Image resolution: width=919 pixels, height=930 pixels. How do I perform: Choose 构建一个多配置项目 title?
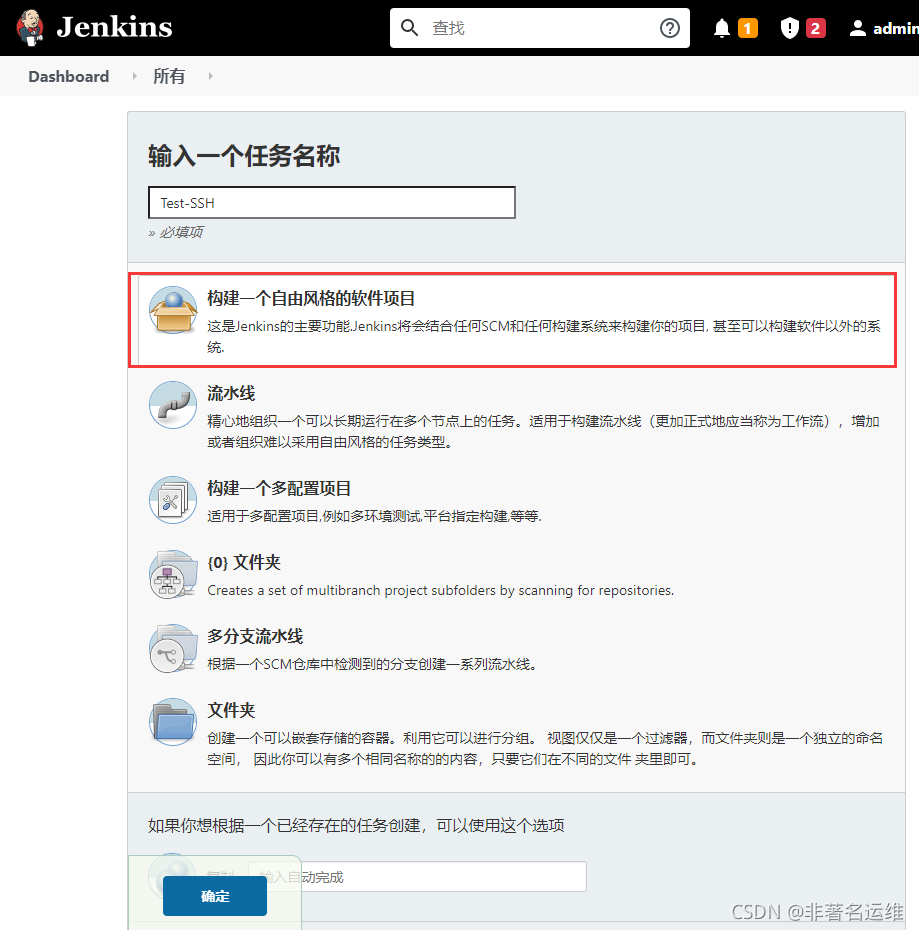point(279,488)
